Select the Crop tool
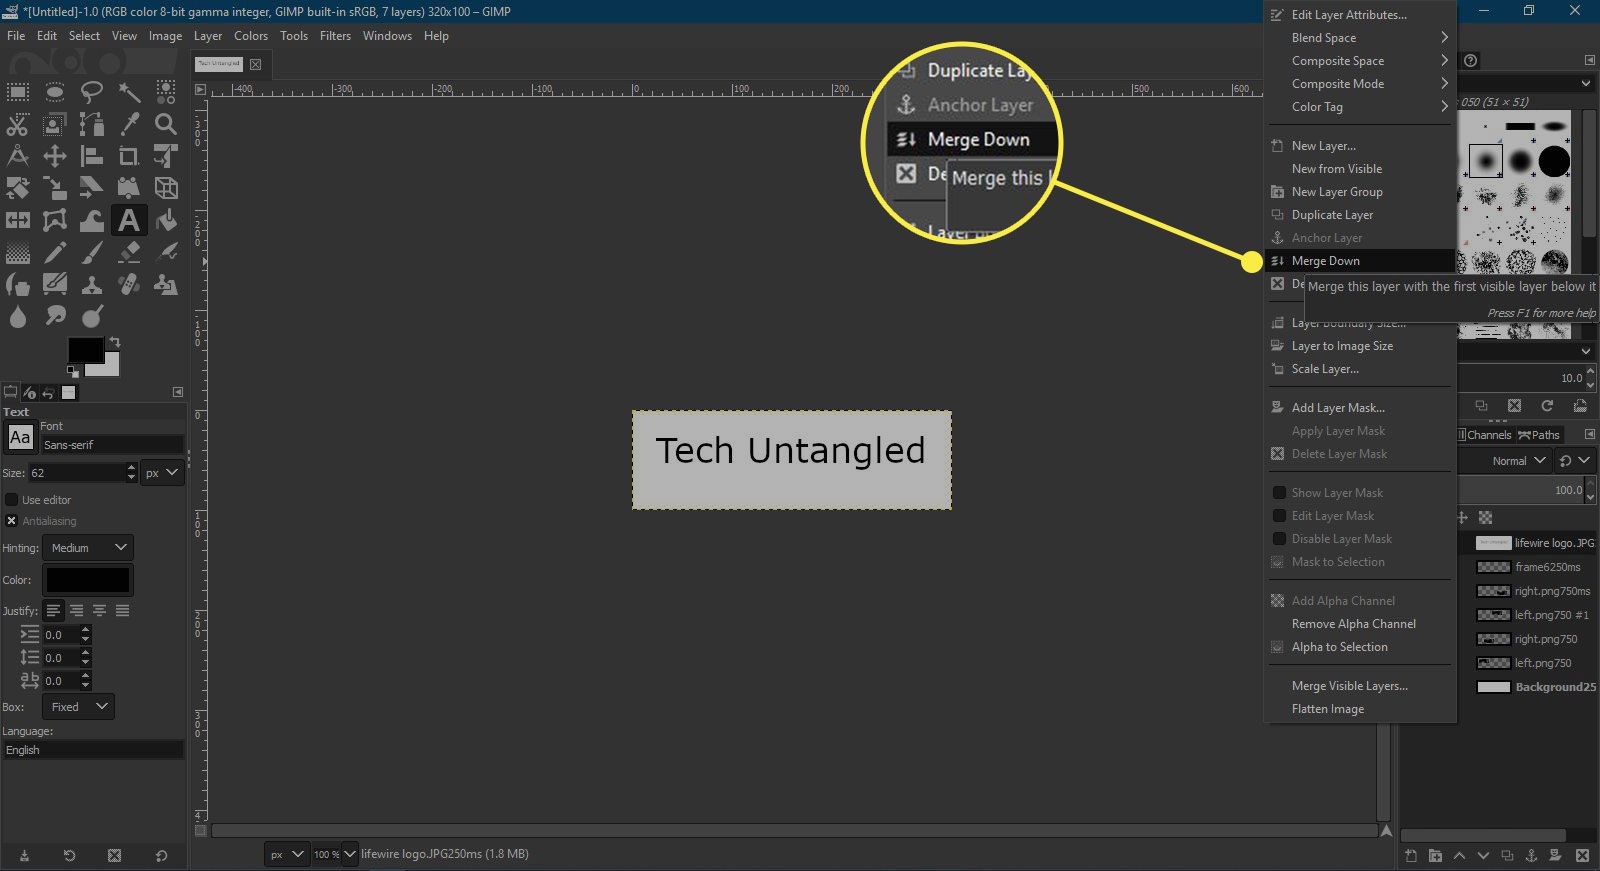This screenshot has width=1600, height=871. [x=129, y=156]
